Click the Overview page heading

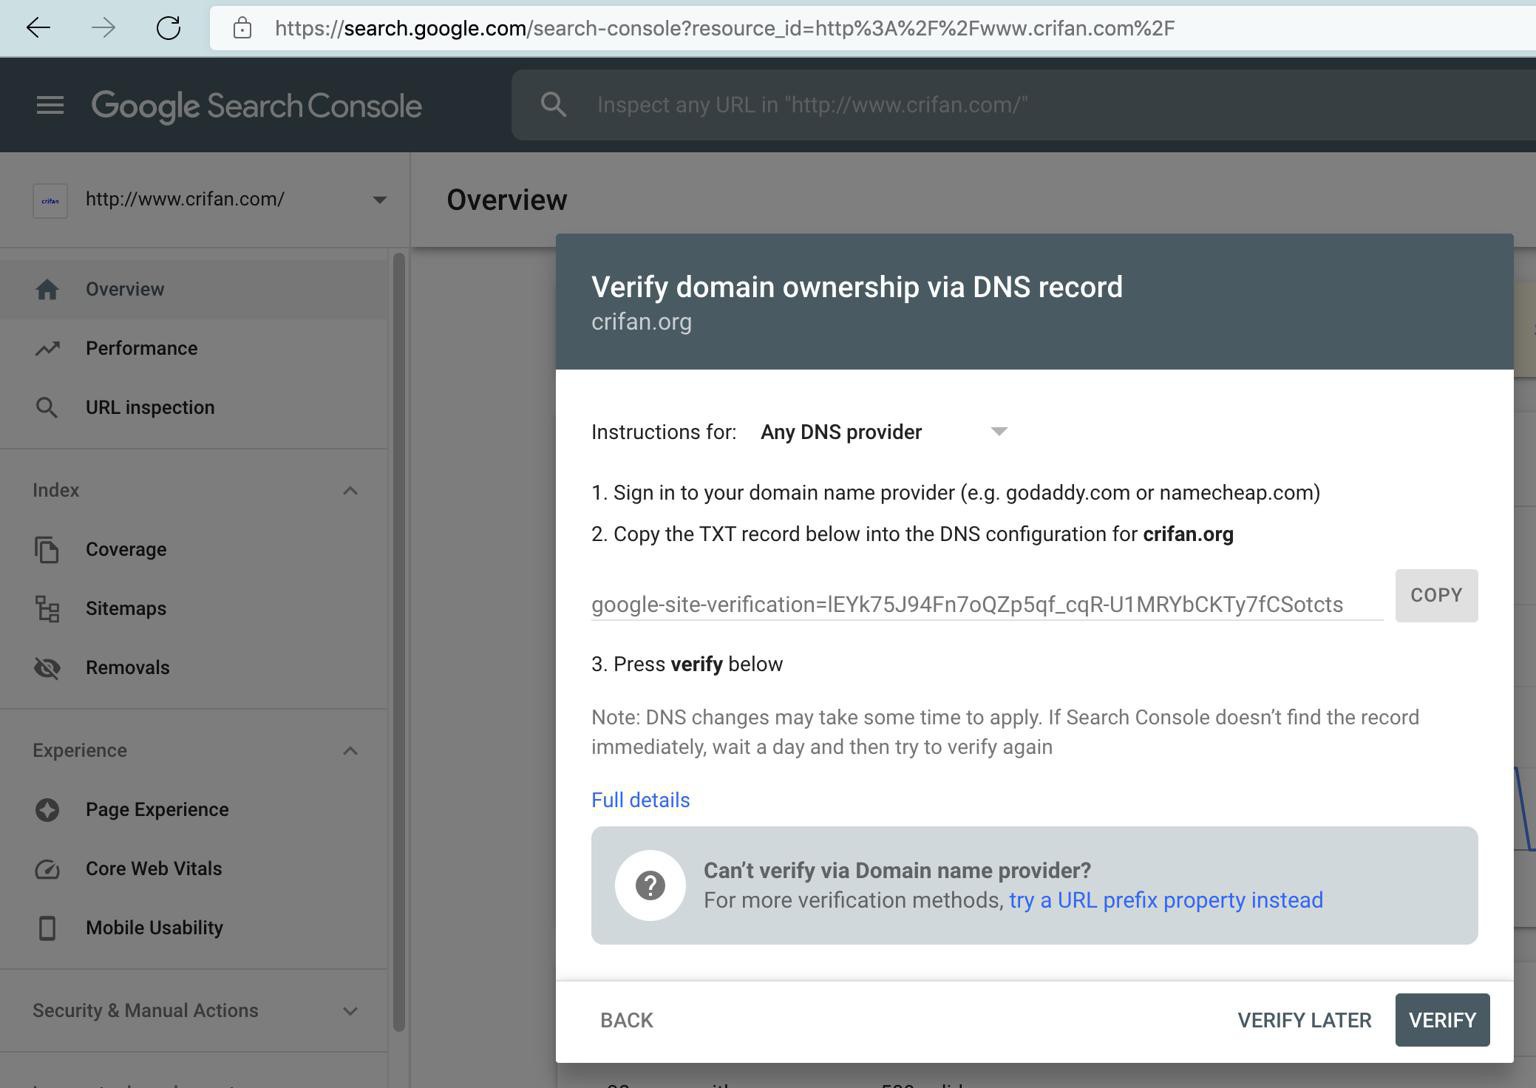tap(507, 200)
